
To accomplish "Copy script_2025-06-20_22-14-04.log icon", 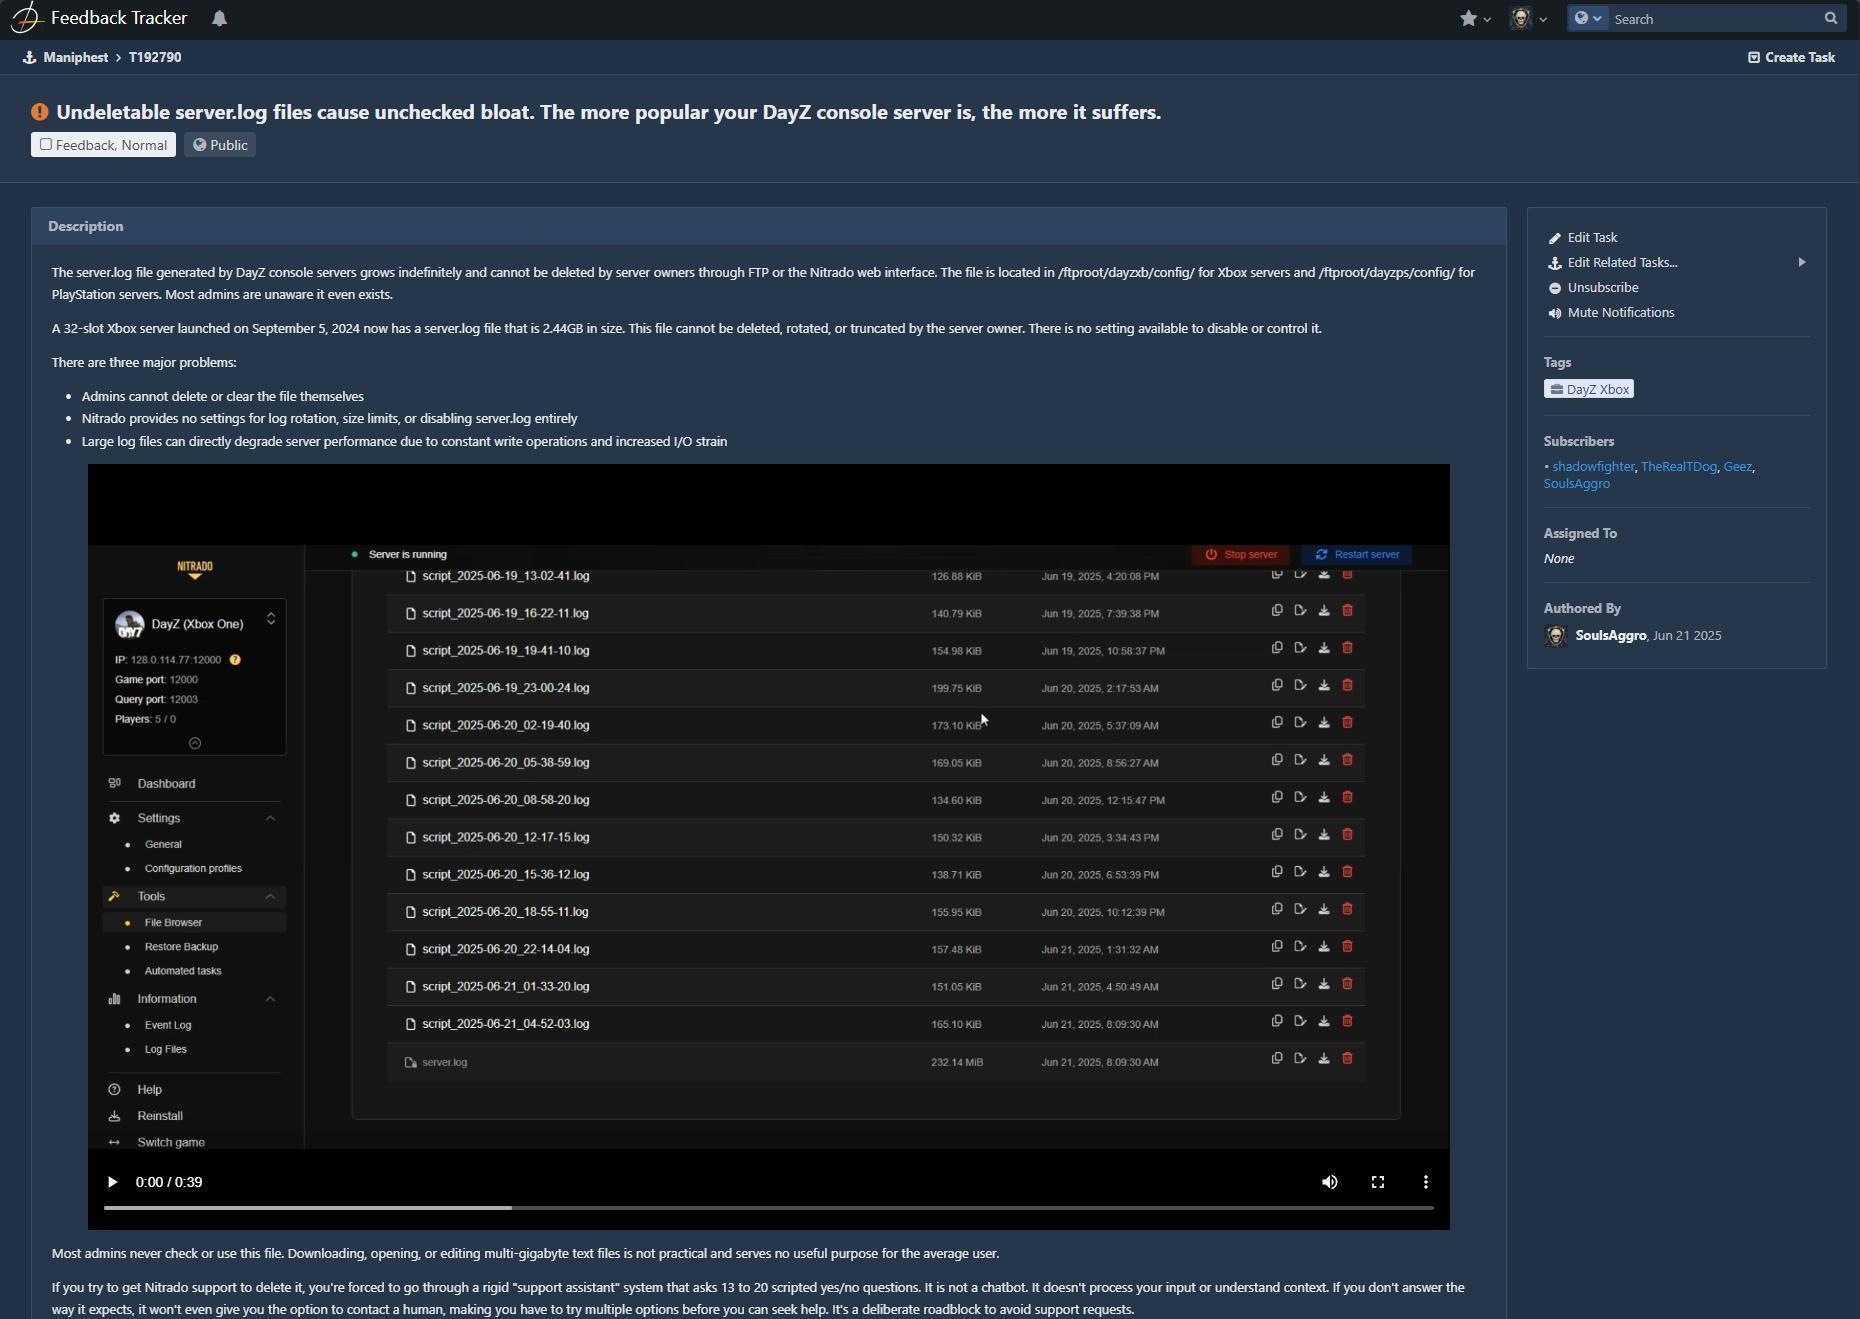I will point(1277,946).
